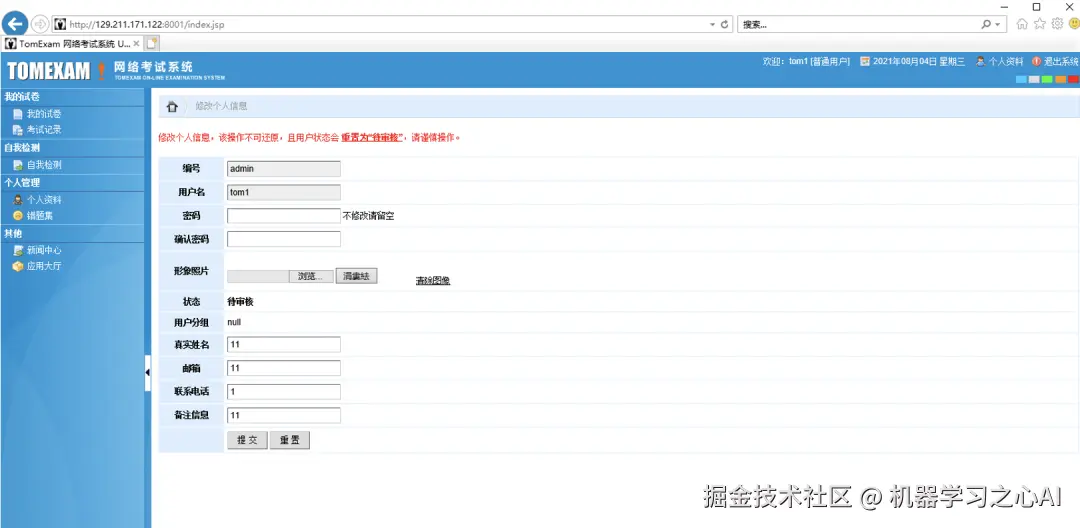Screen dimensions: 1080x528
Task: Collapse the 自我检测 sidebar section header
Action: (x=72, y=148)
